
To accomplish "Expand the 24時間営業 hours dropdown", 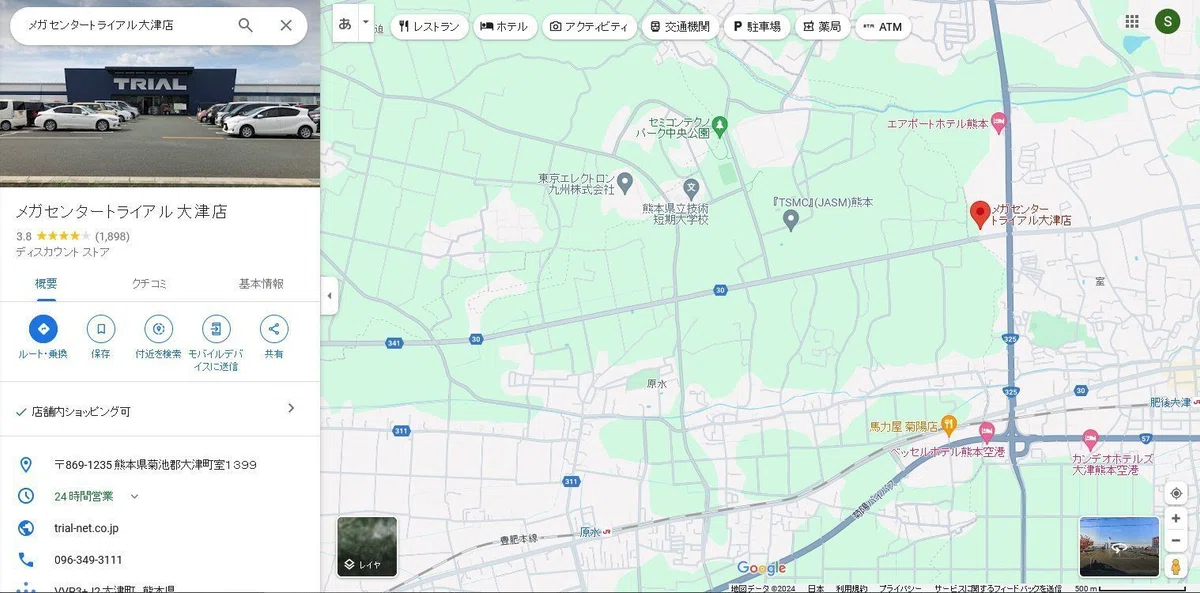I will pyautogui.click(x=134, y=496).
